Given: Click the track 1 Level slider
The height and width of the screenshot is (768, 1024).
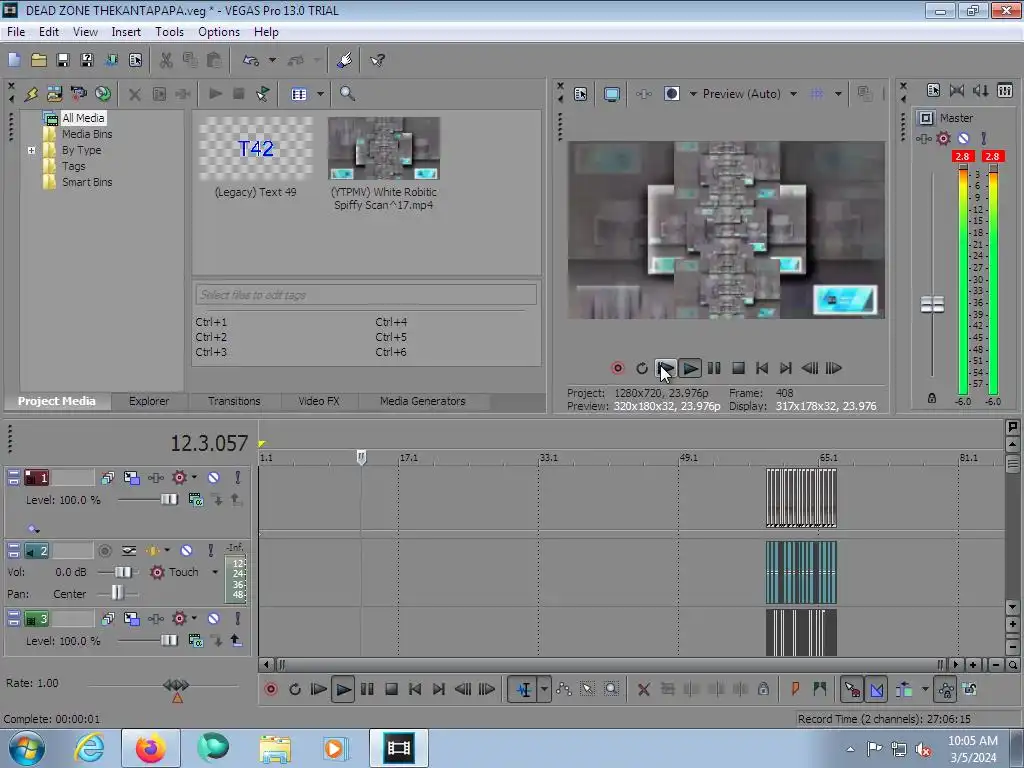Looking at the screenshot, I should click(x=168, y=500).
